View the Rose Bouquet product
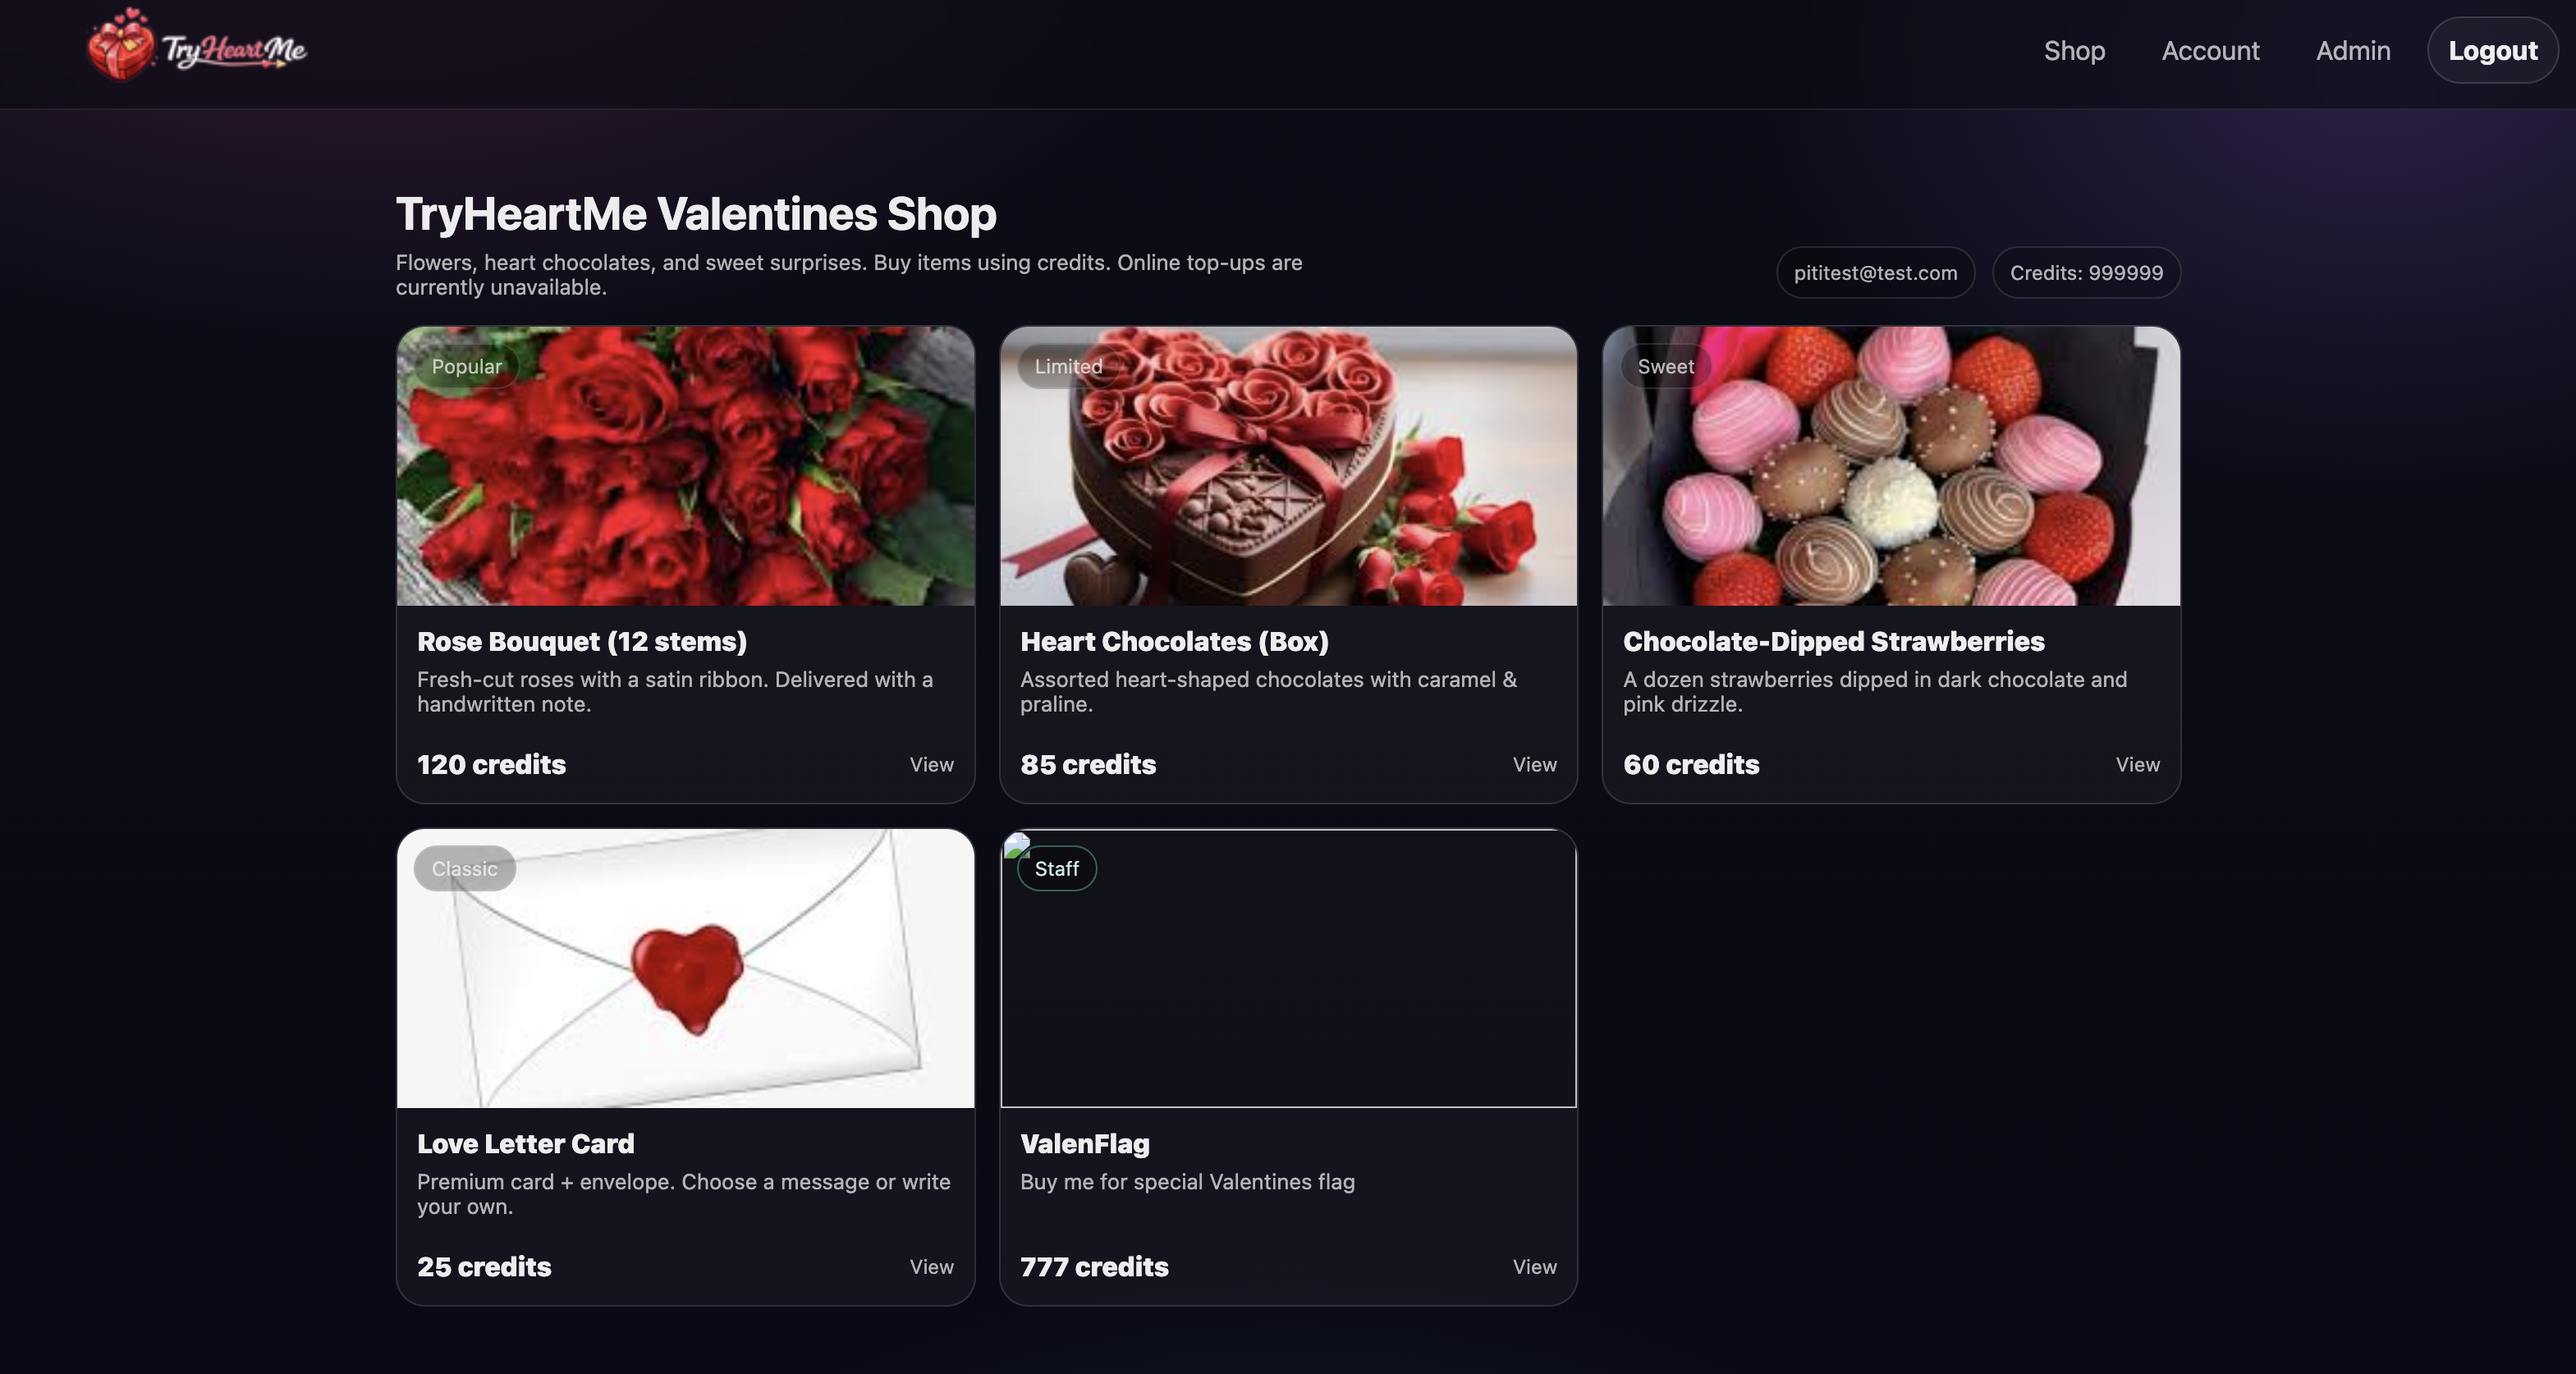Viewport: 2576px width, 1374px height. pos(931,764)
